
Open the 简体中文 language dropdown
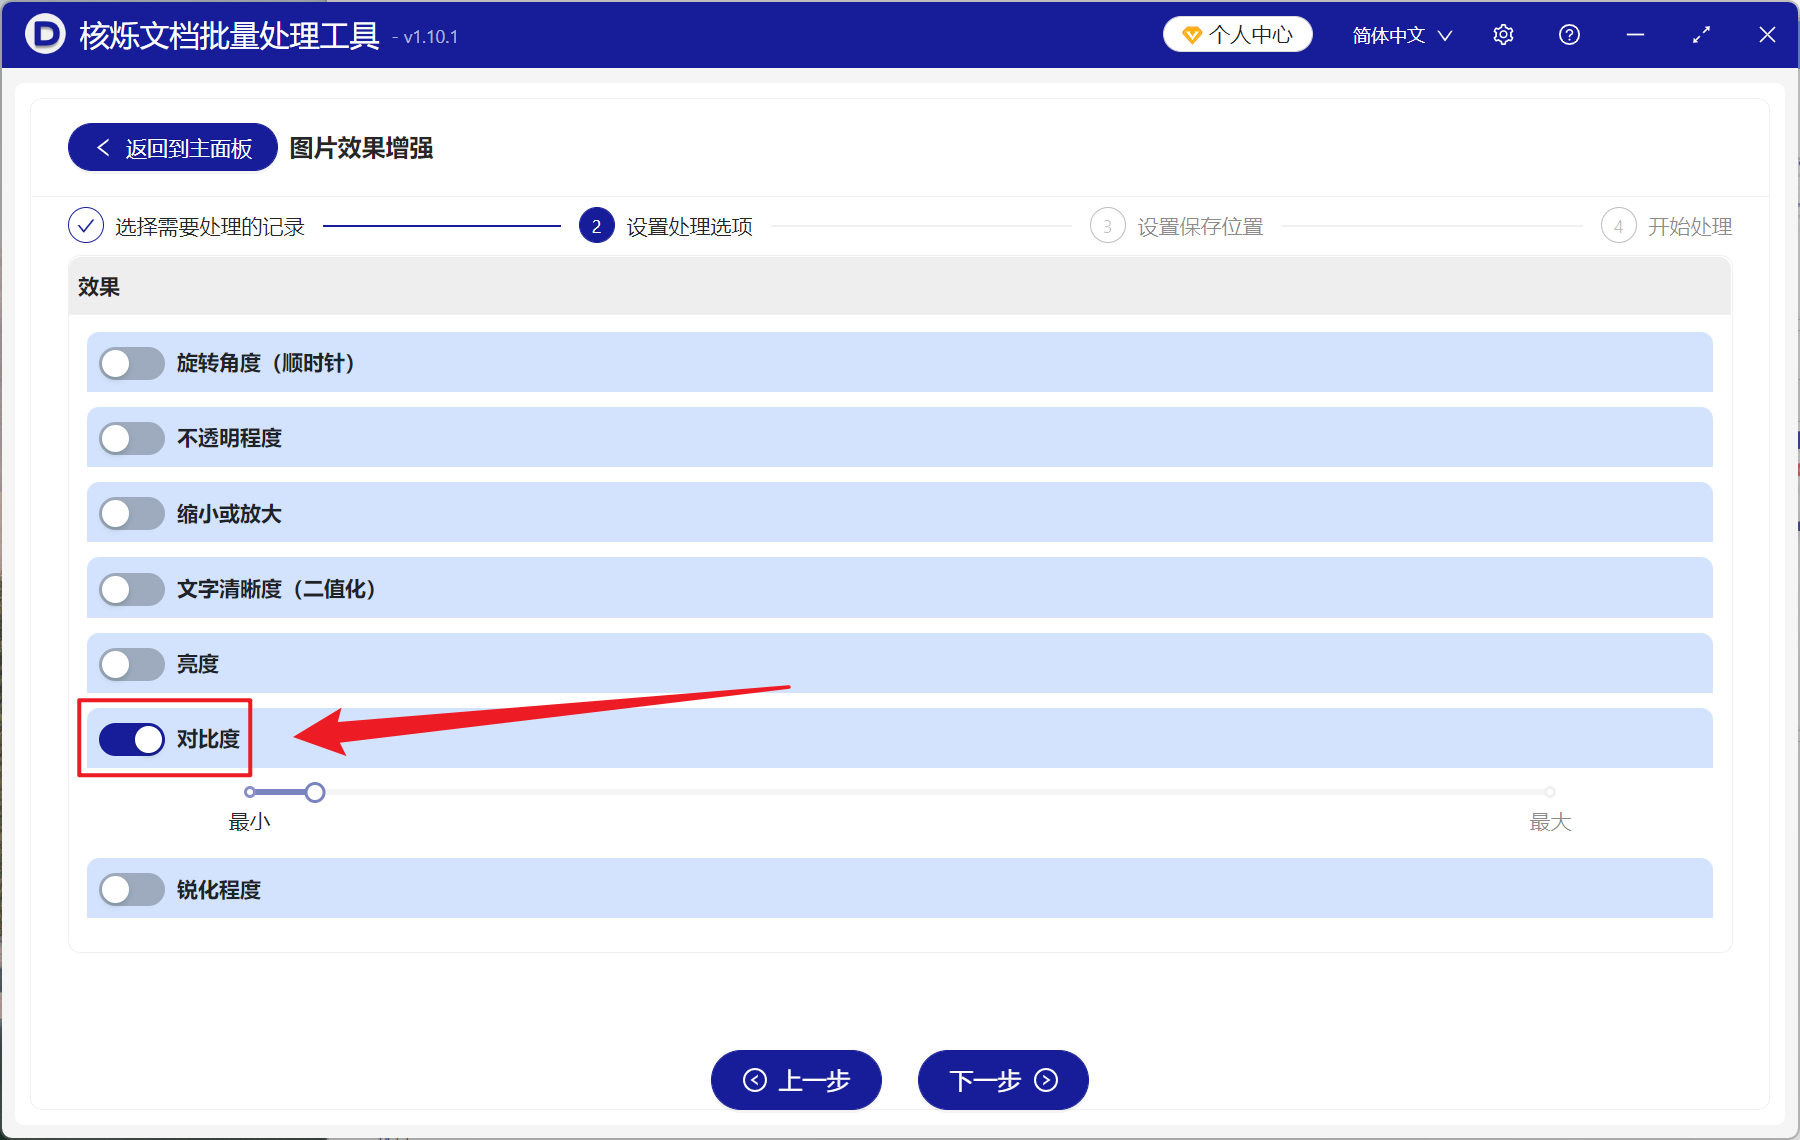pyautogui.click(x=1399, y=34)
